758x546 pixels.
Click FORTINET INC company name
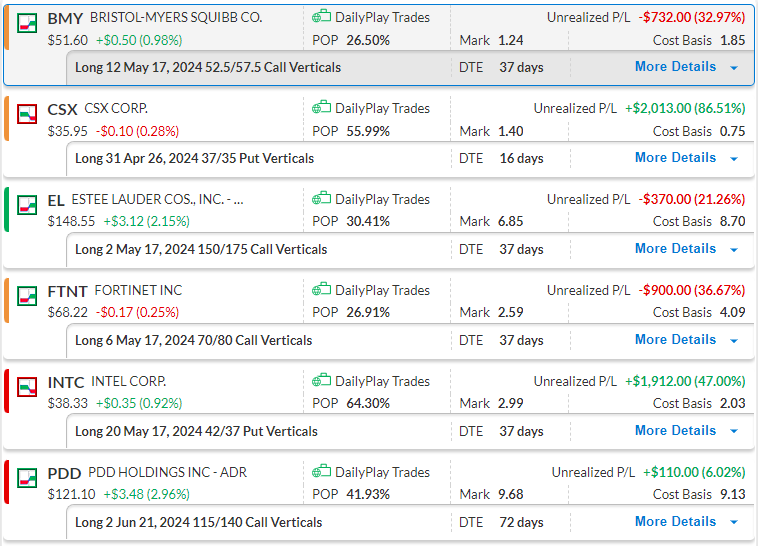(138, 290)
